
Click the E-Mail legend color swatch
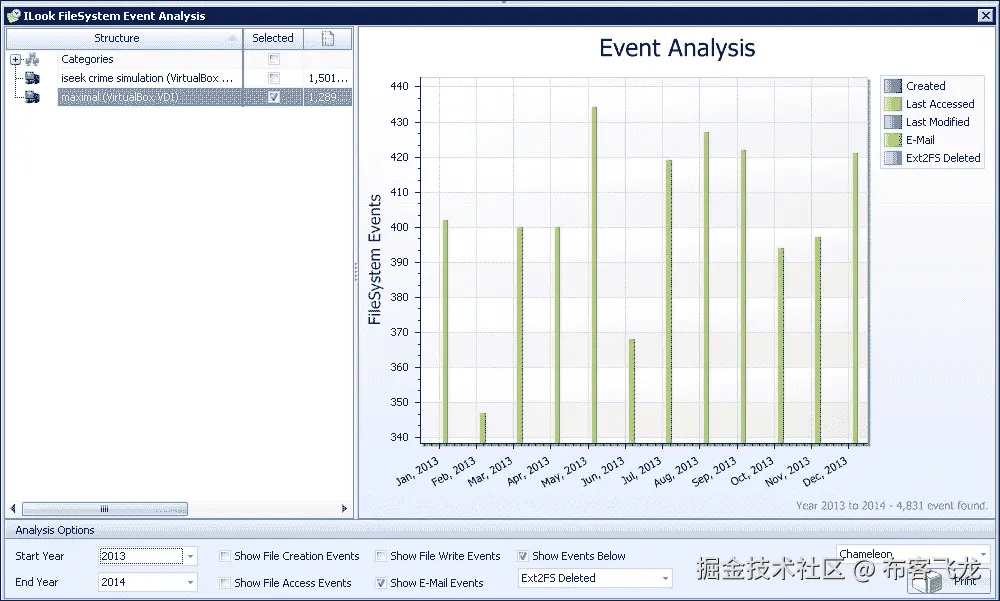(x=893, y=140)
